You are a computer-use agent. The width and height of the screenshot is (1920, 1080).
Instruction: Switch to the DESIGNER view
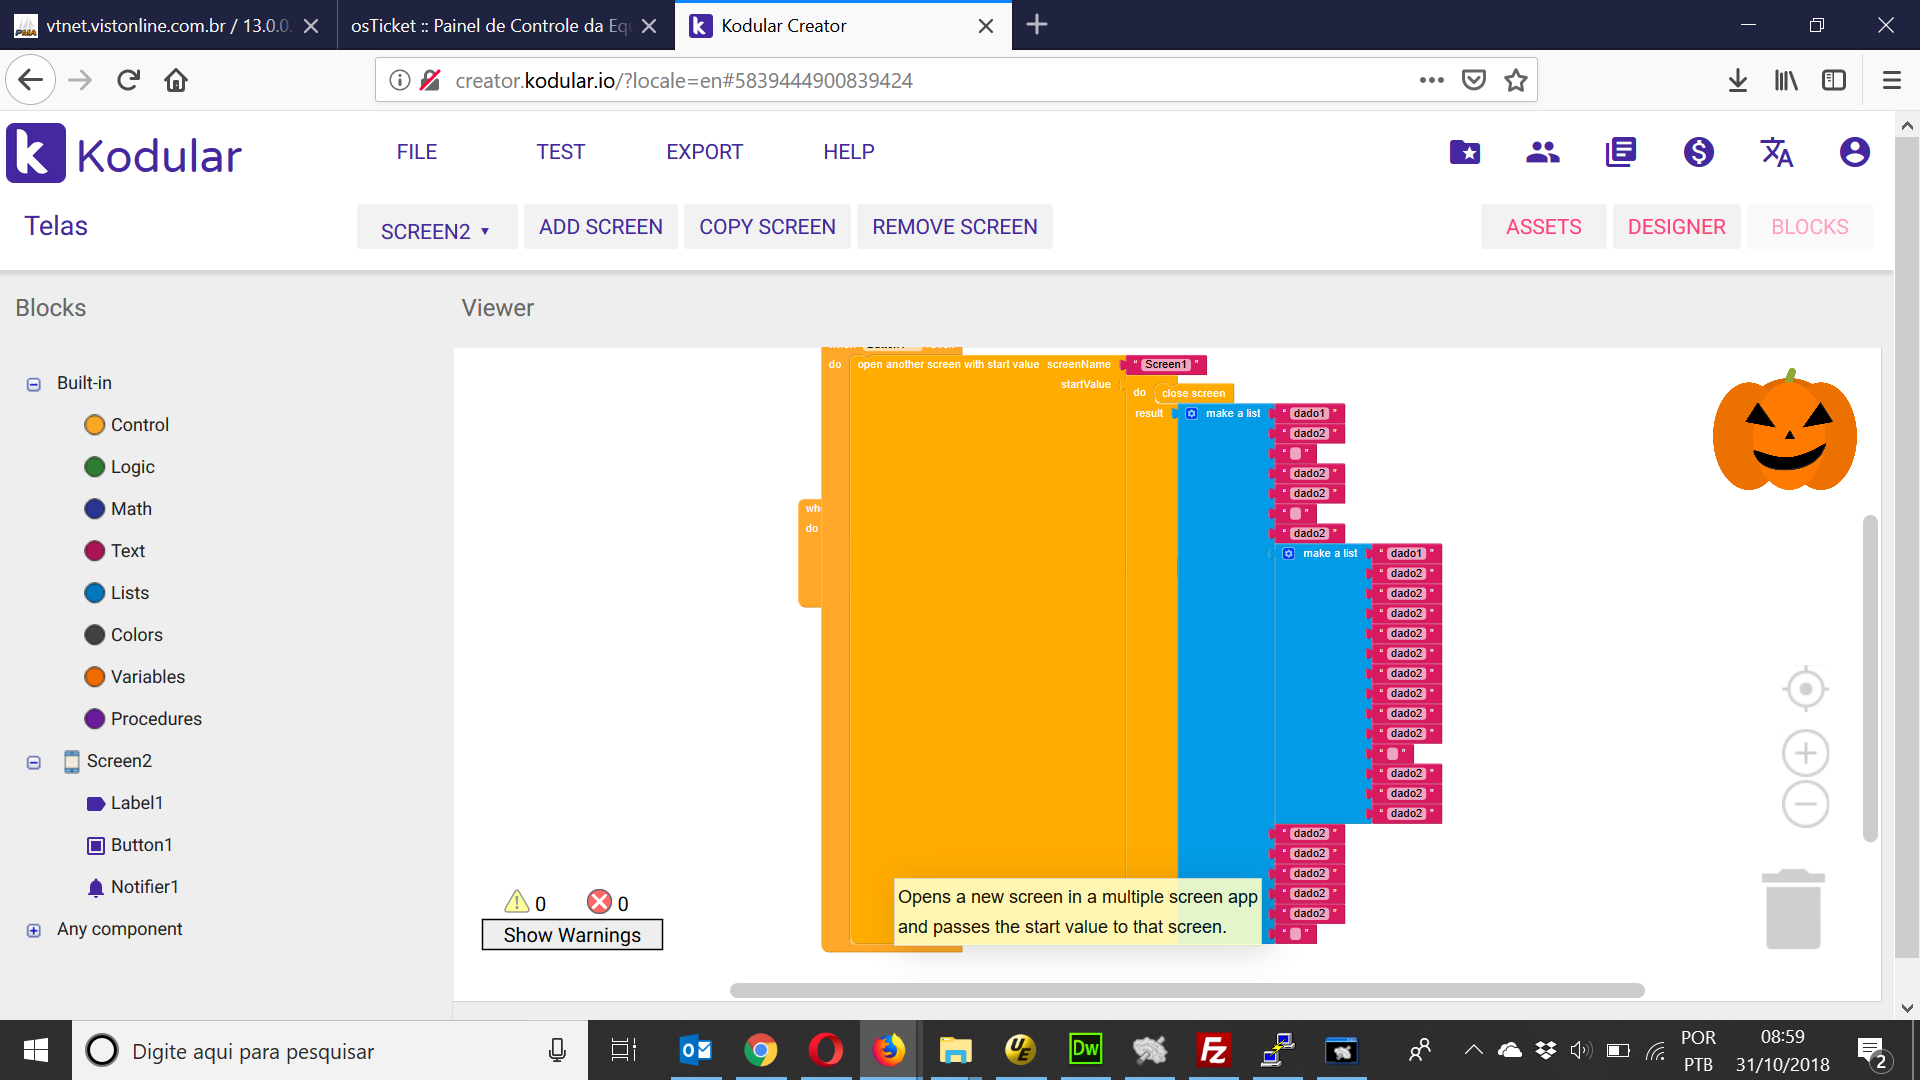tap(1677, 227)
